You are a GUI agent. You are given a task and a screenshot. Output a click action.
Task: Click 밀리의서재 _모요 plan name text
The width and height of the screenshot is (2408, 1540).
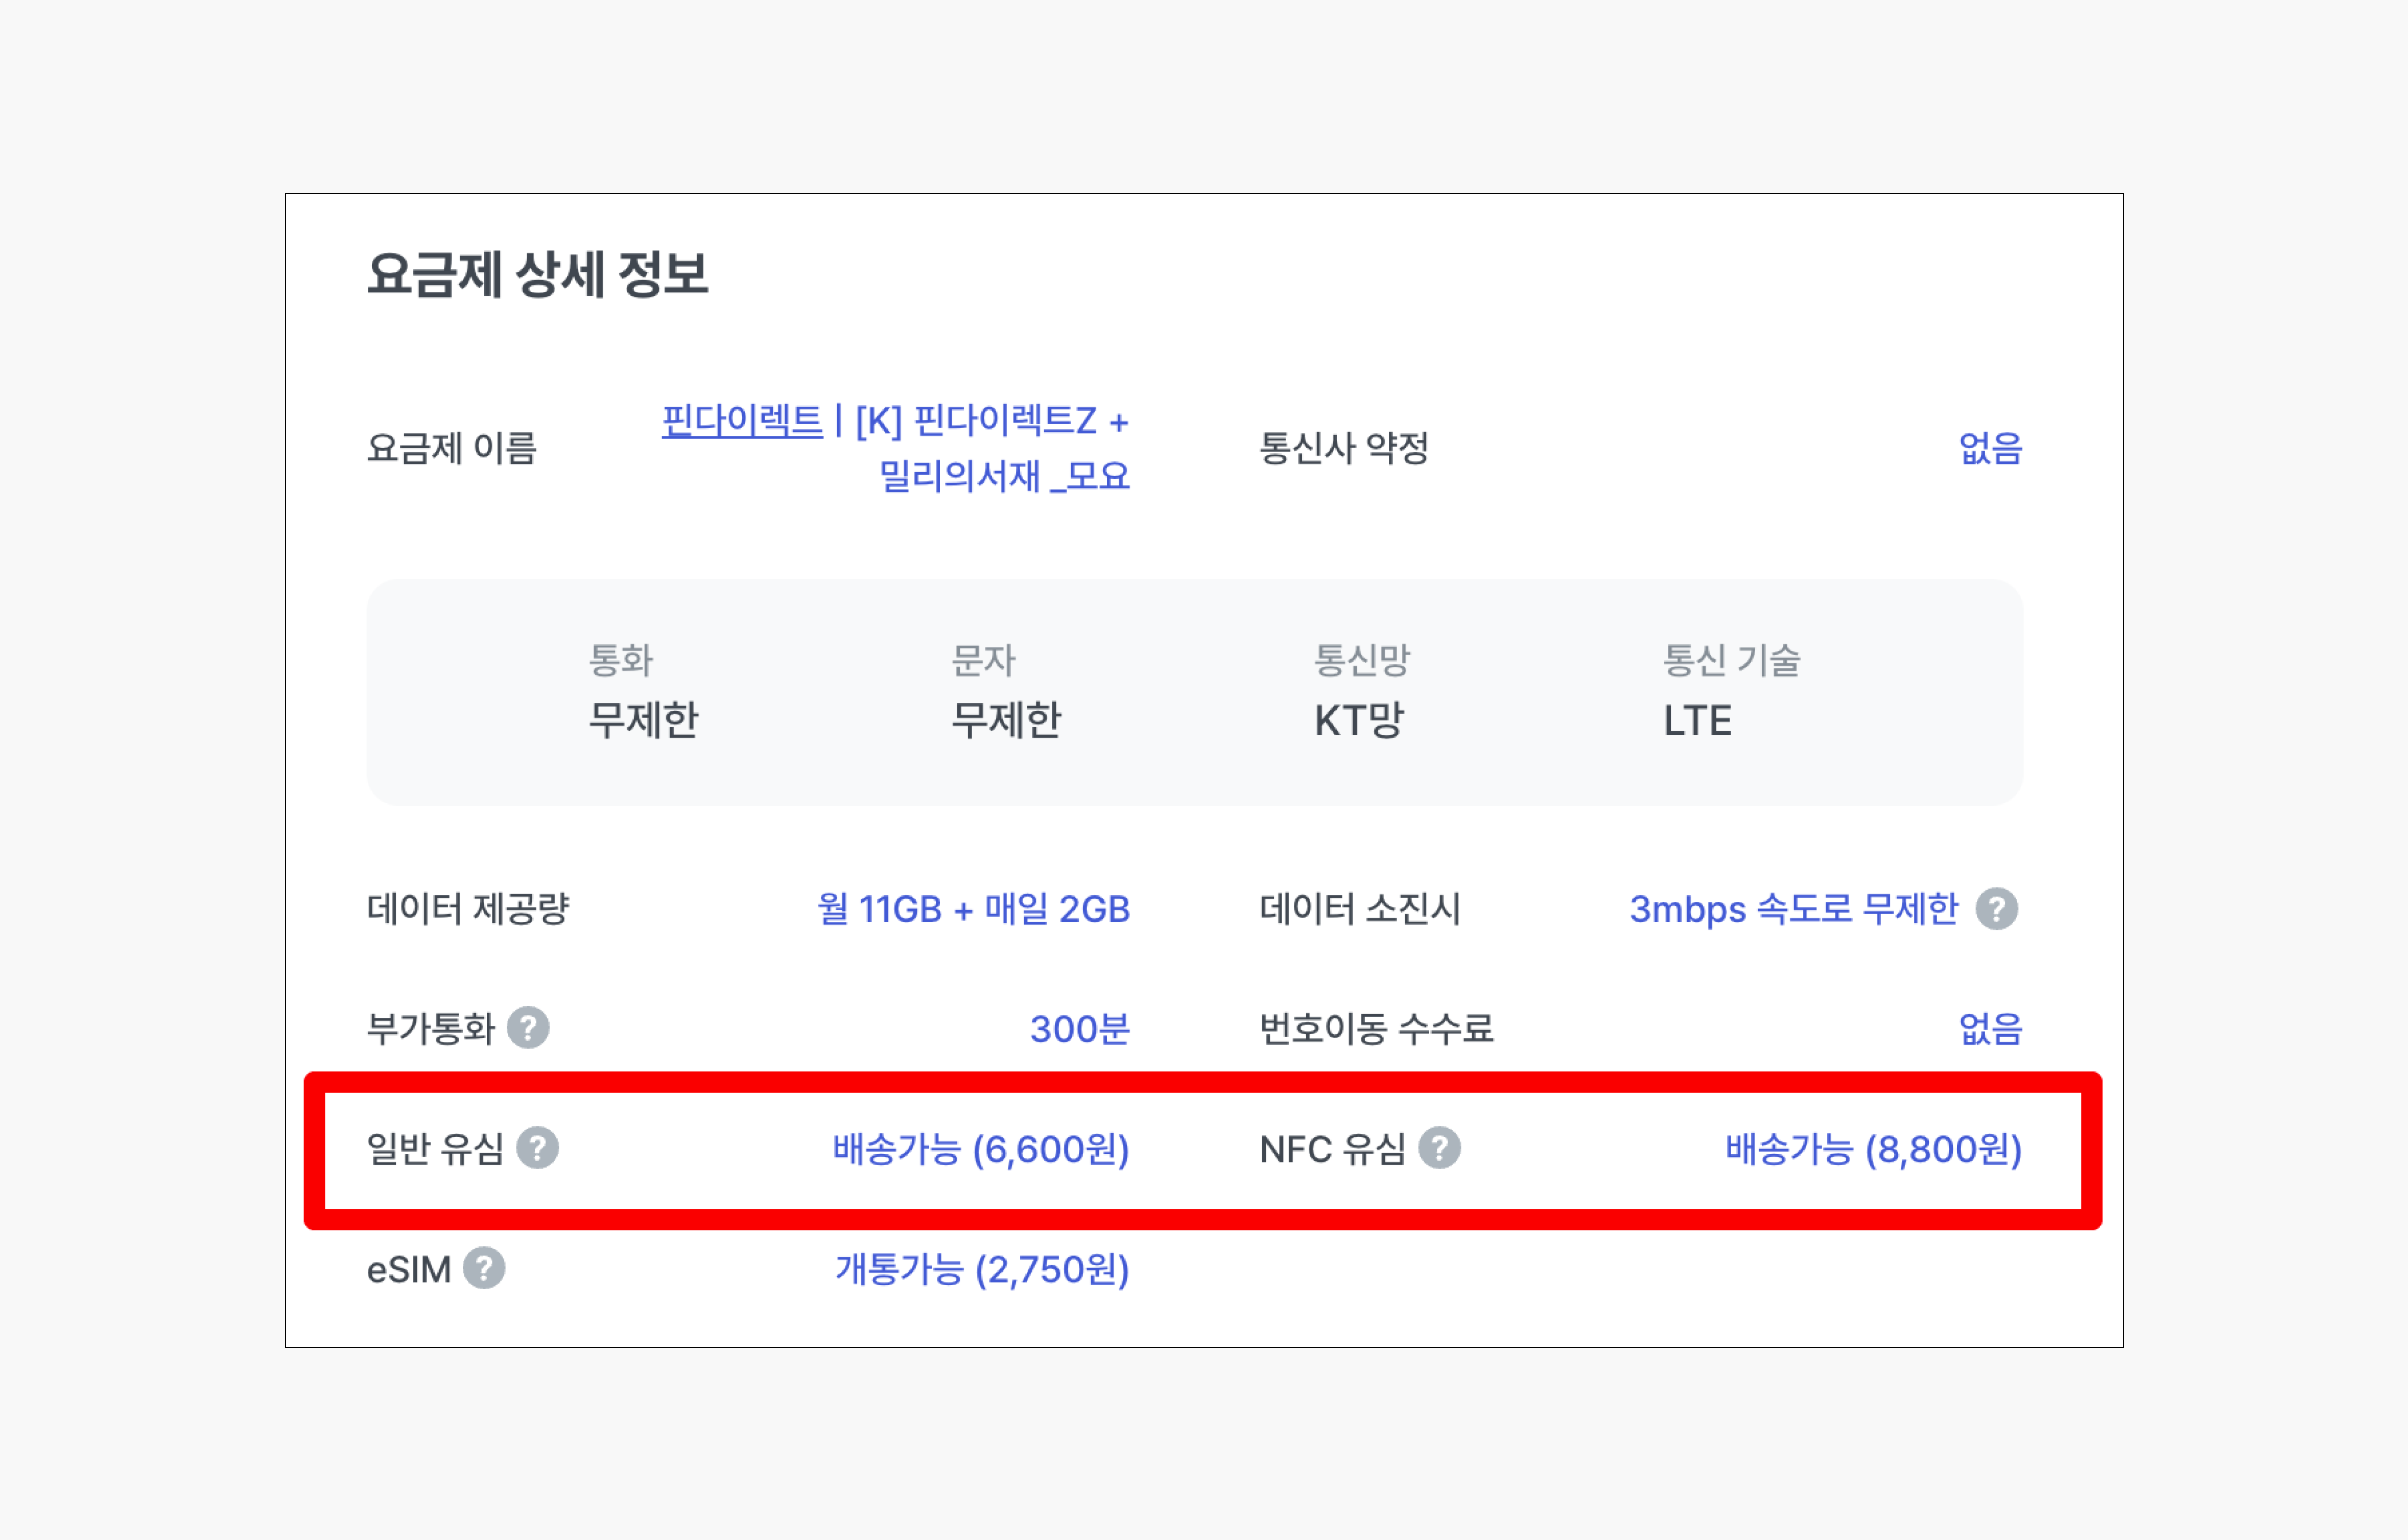[x=1004, y=476]
